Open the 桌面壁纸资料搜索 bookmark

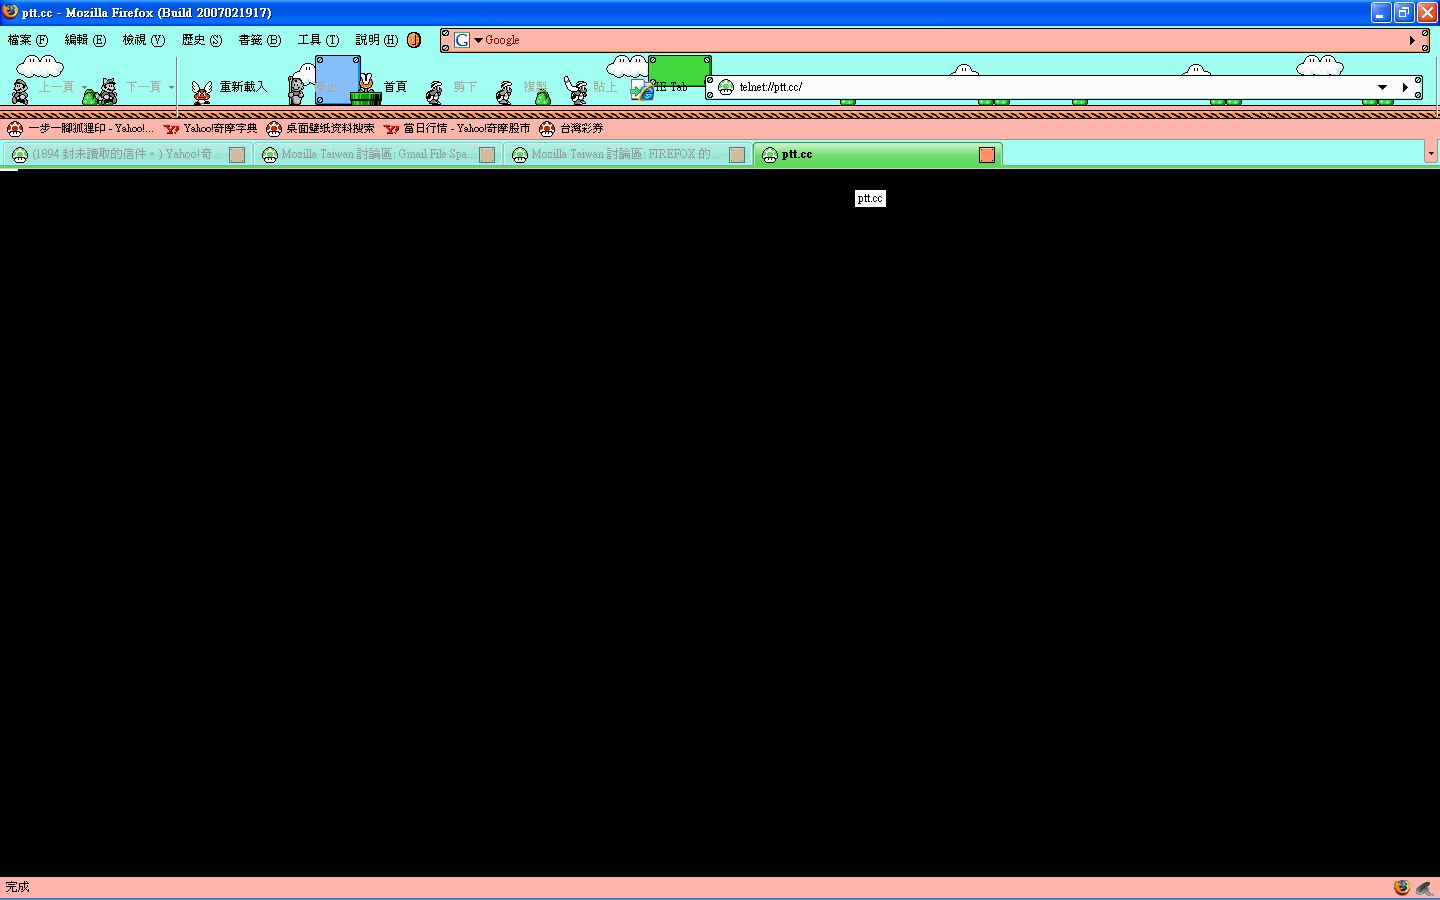pos(320,128)
